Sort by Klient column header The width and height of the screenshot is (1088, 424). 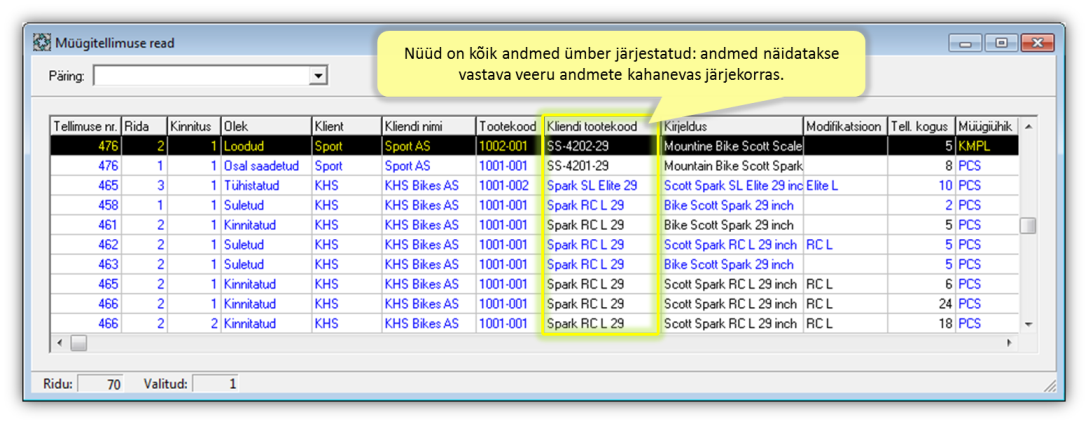[346, 126]
